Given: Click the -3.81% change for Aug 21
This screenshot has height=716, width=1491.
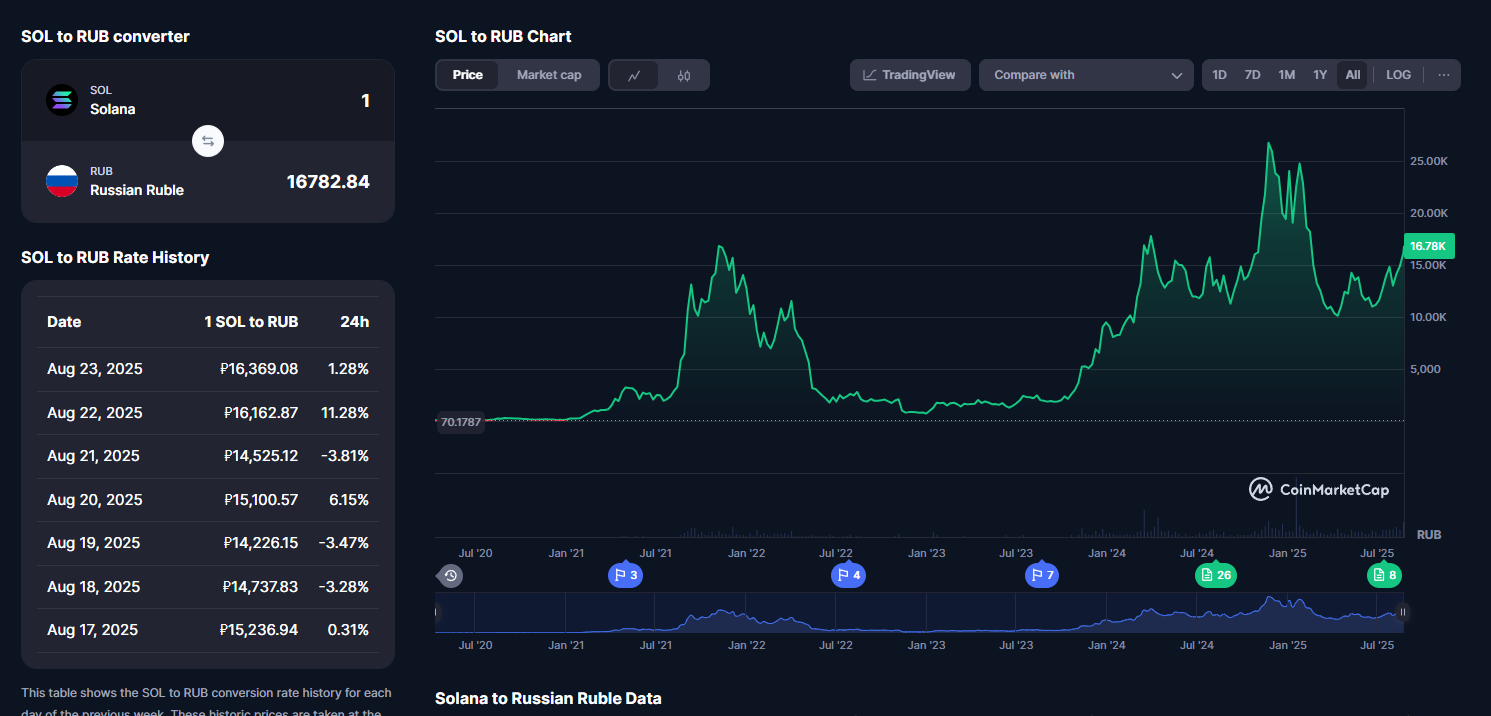Looking at the screenshot, I should coord(345,456).
